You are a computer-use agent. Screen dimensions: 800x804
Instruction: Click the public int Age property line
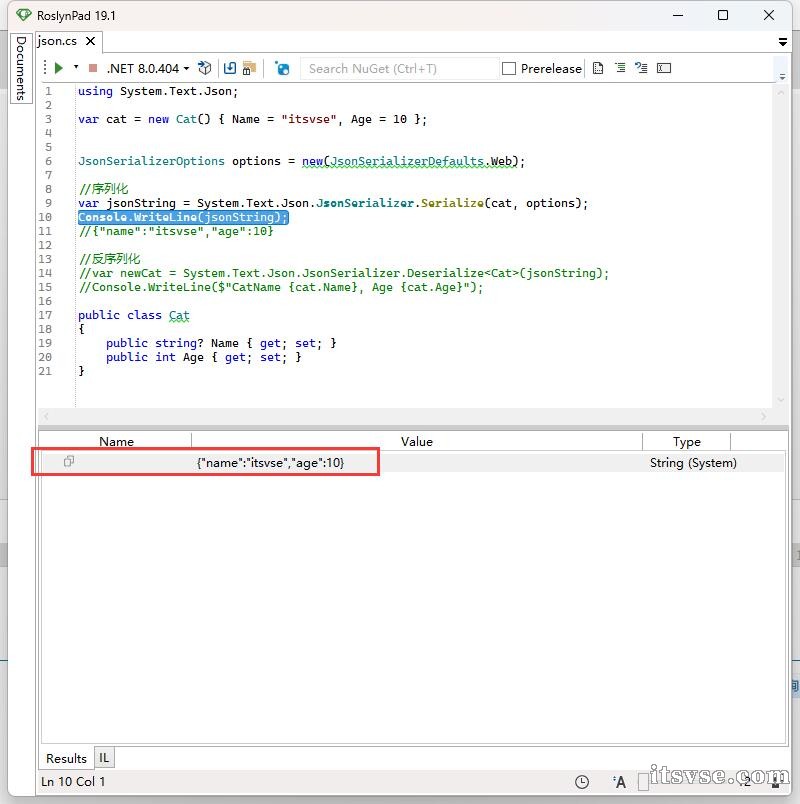[204, 357]
